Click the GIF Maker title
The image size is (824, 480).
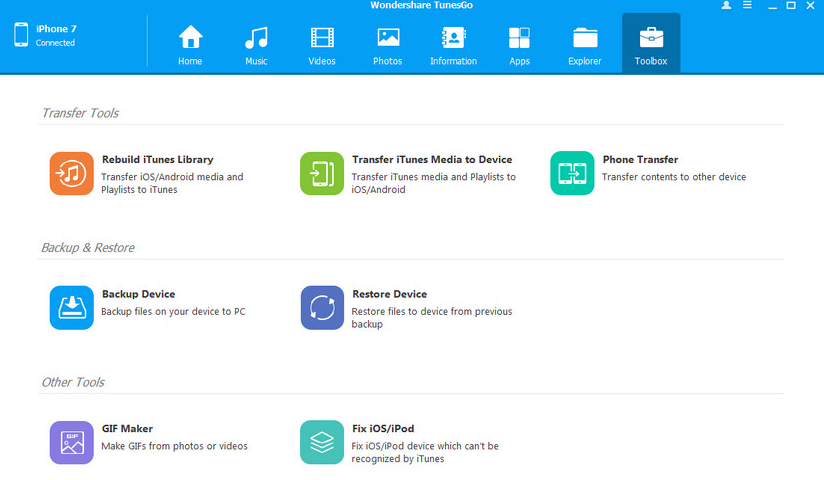click(x=127, y=428)
